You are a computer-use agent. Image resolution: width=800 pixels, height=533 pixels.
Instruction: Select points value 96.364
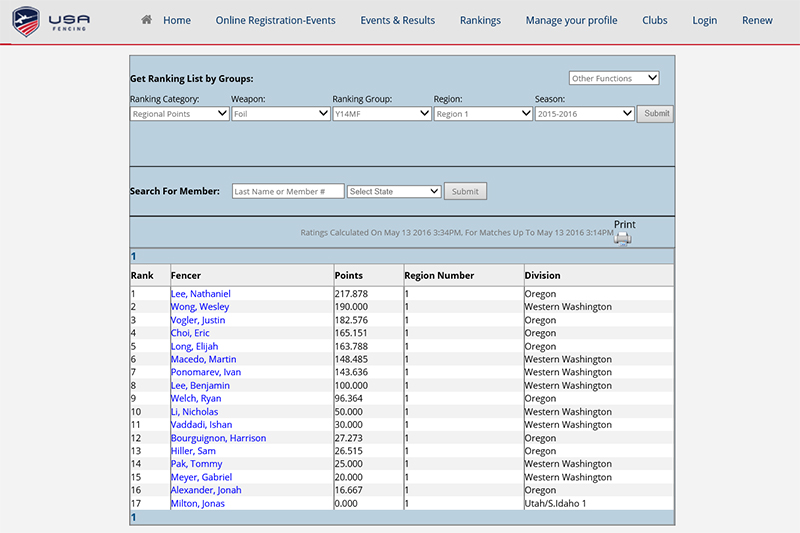tap(349, 398)
